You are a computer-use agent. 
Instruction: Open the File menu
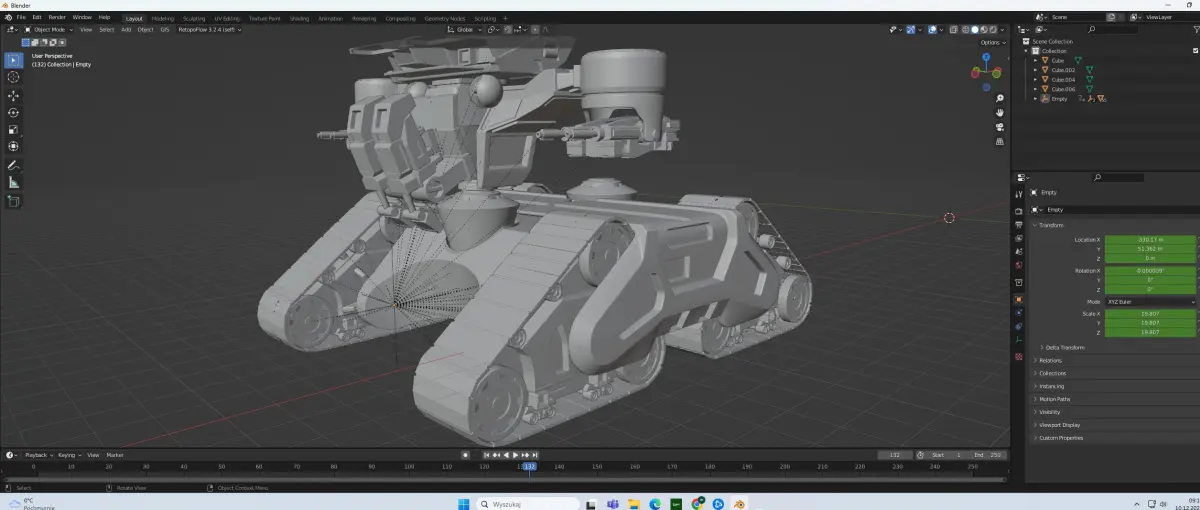coord(21,17)
